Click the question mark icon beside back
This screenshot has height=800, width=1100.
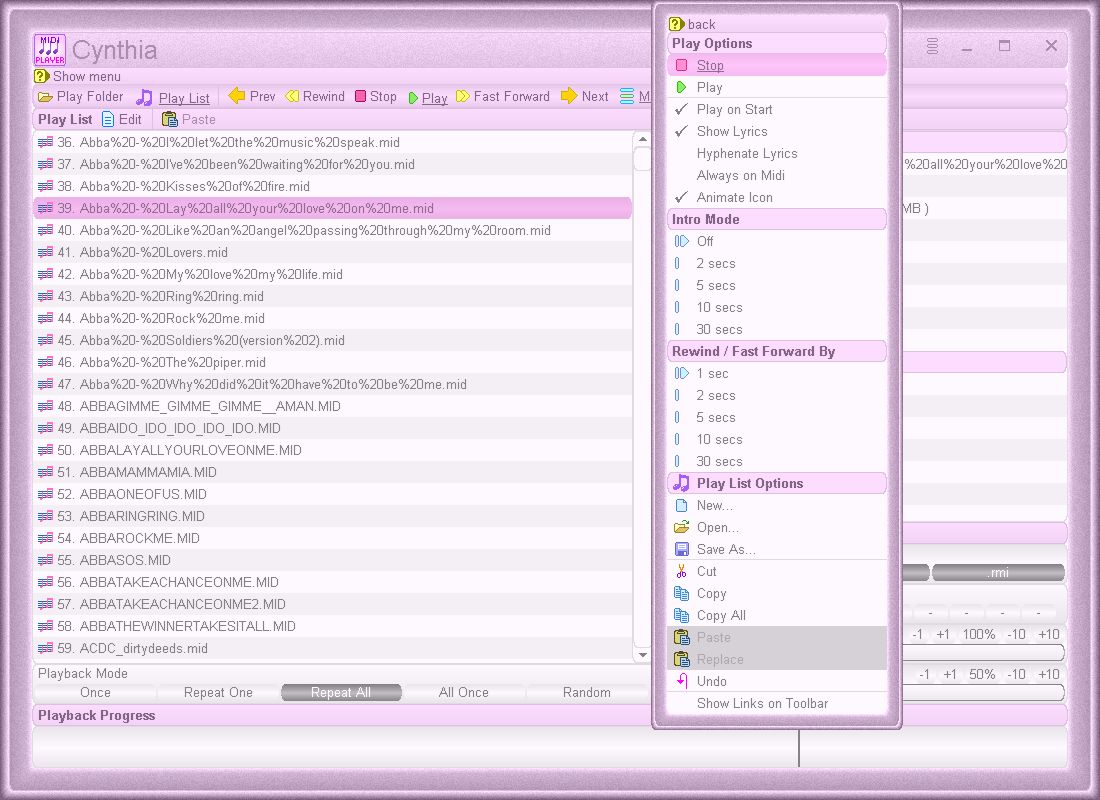676,24
